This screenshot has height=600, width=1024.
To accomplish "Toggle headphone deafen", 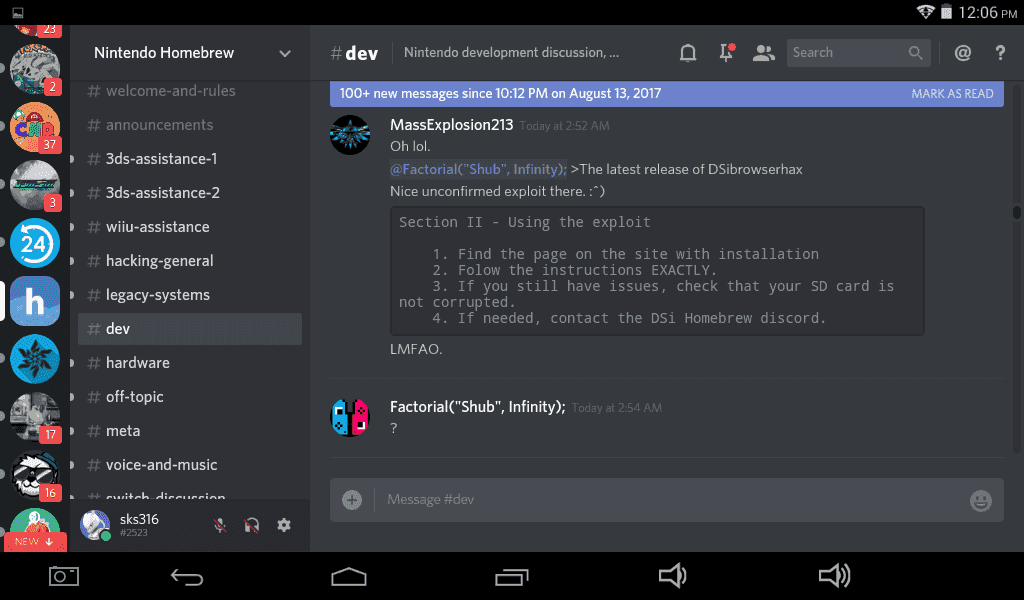I will point(251,525).
